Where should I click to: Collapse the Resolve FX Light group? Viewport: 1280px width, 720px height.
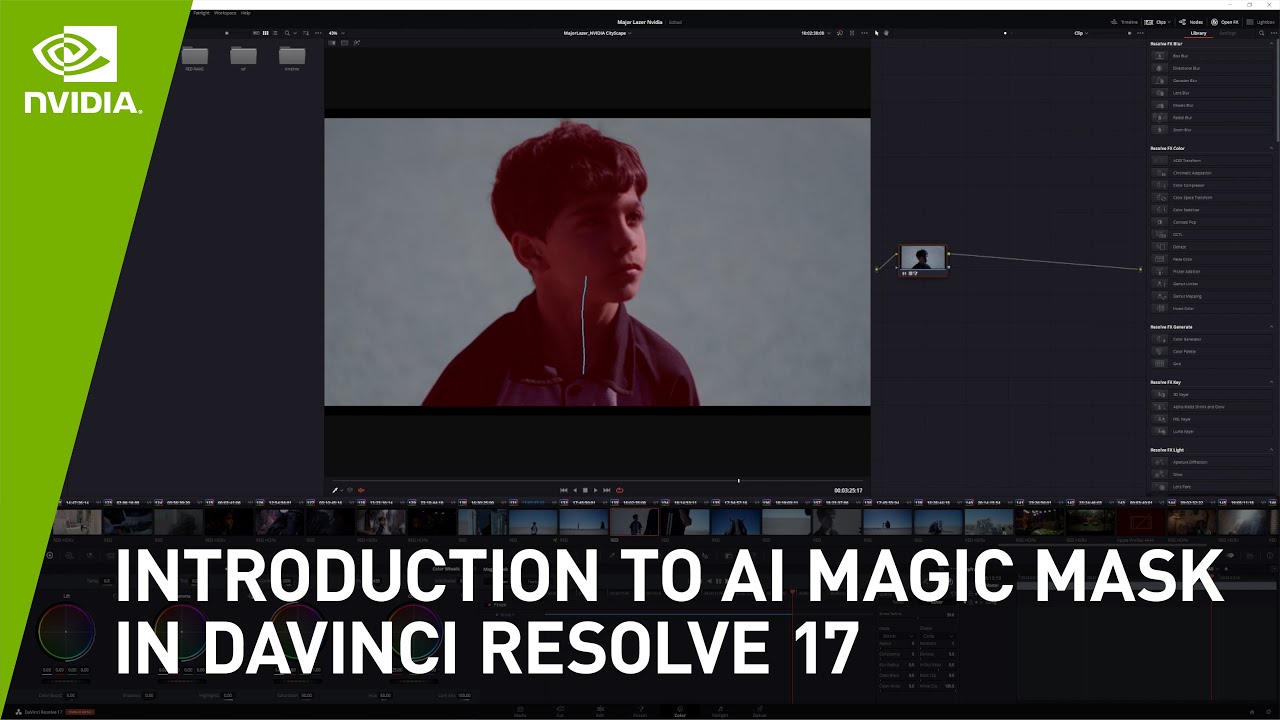(x=1272, y=450)
